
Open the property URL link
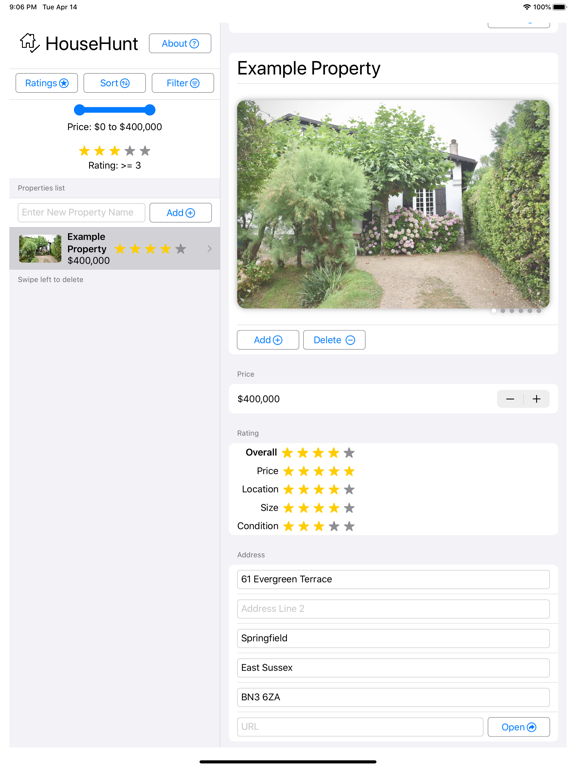tap(519, 727)
